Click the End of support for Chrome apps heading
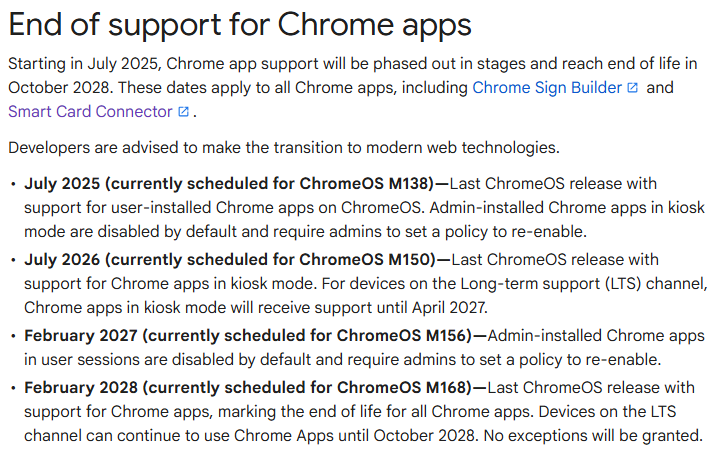 (x=240, y=25)
